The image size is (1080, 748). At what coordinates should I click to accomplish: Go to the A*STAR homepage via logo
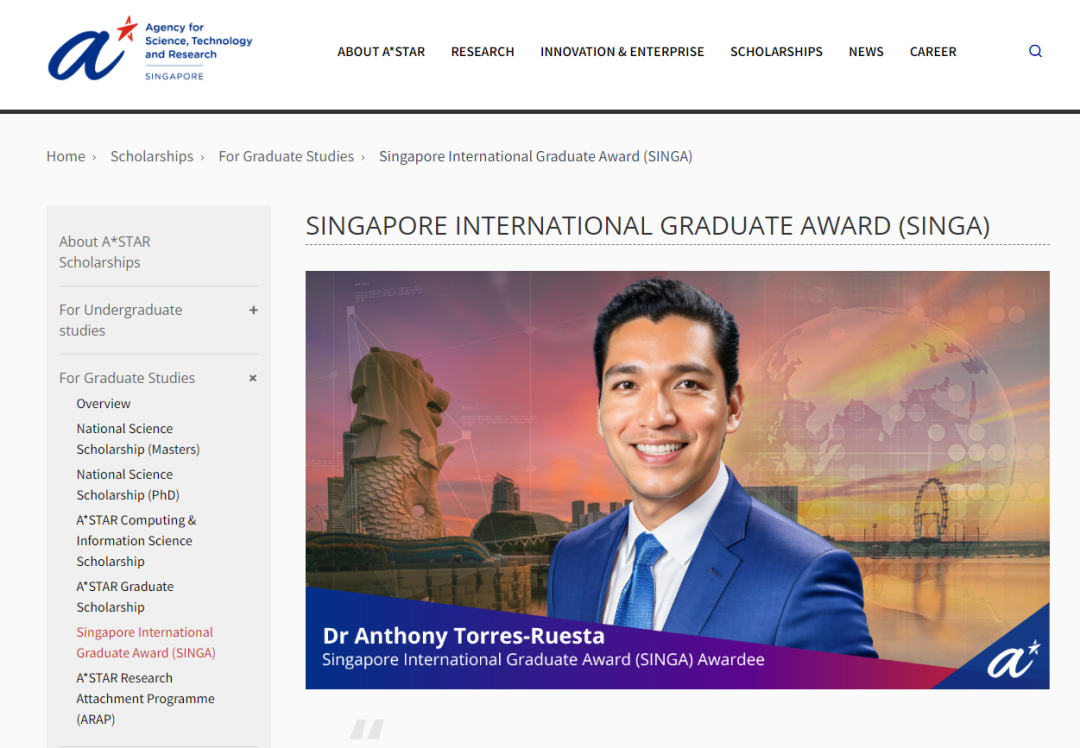point(150,50)
